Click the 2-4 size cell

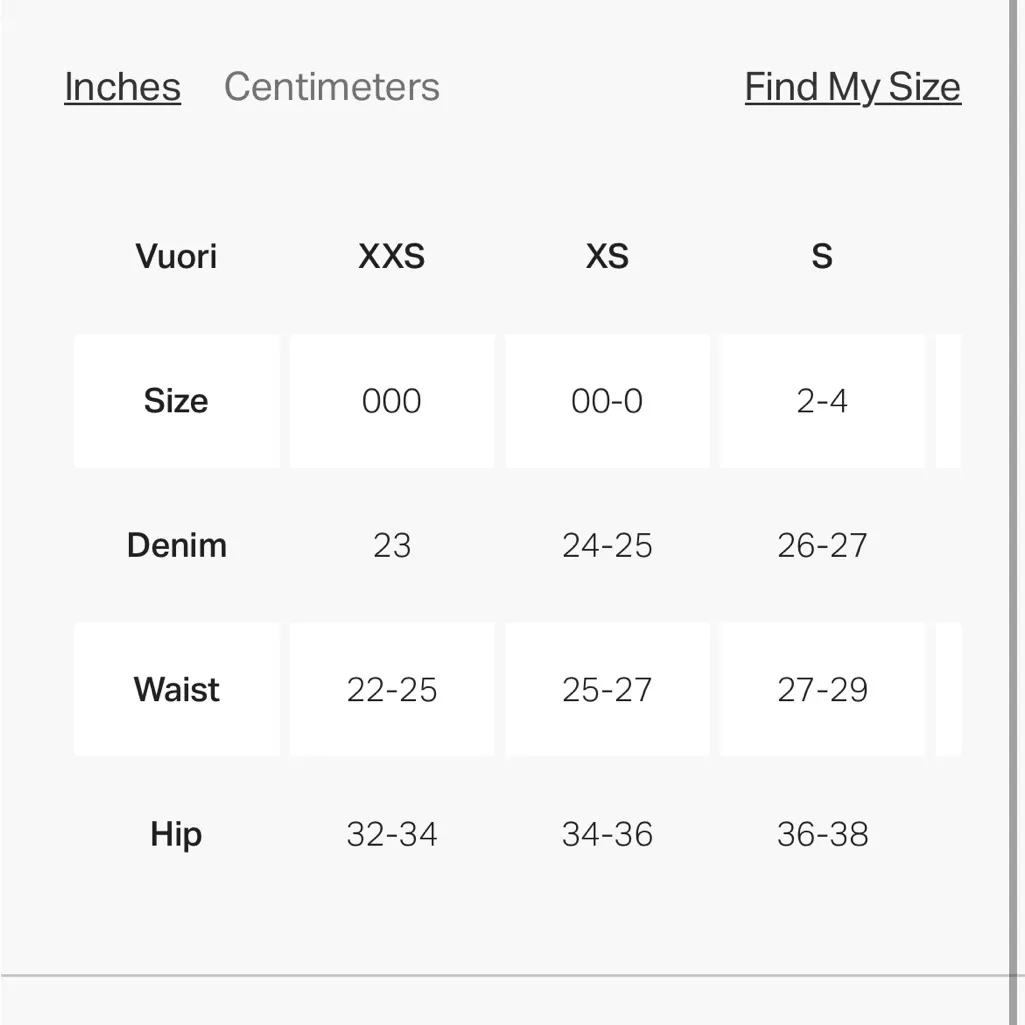(x=822, y=401)
